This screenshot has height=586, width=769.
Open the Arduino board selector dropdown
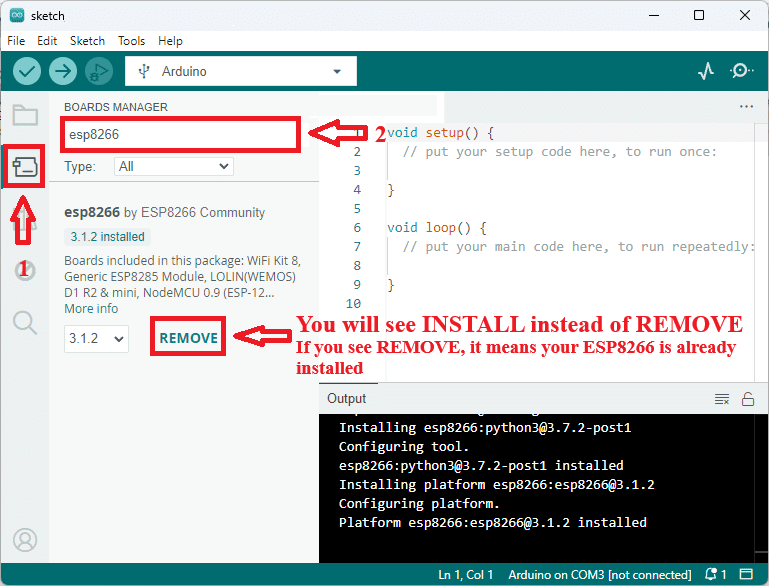pos(241,72)
